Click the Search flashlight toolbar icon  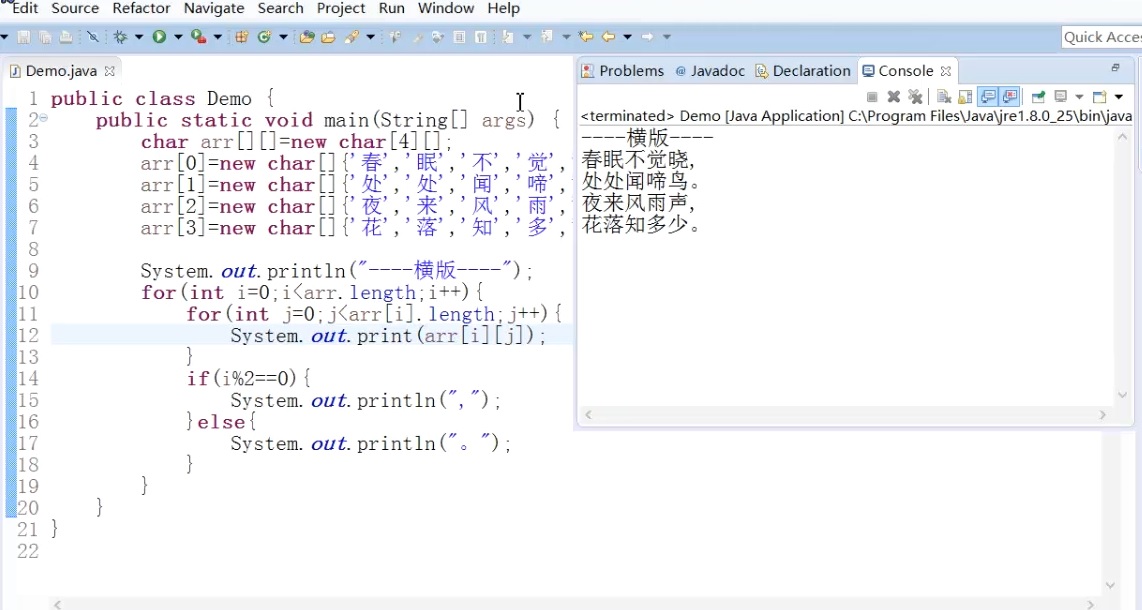point(353,37)
